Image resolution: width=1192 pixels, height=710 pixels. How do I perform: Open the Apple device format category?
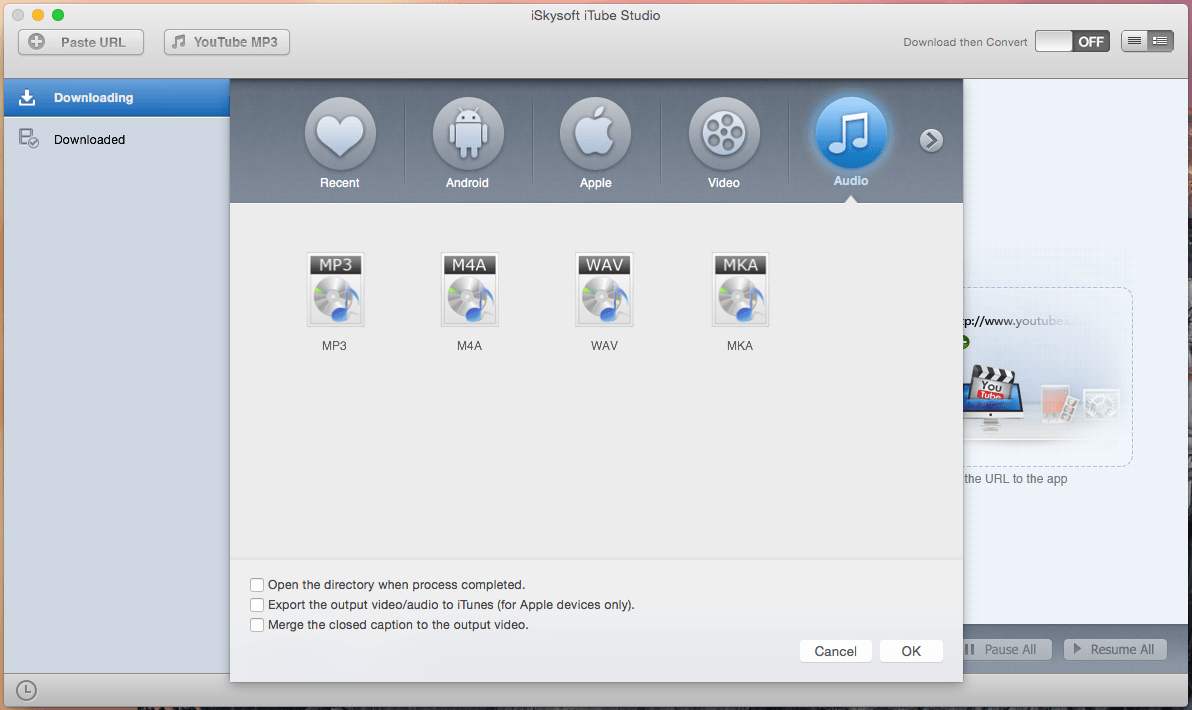tap(595, 133)
